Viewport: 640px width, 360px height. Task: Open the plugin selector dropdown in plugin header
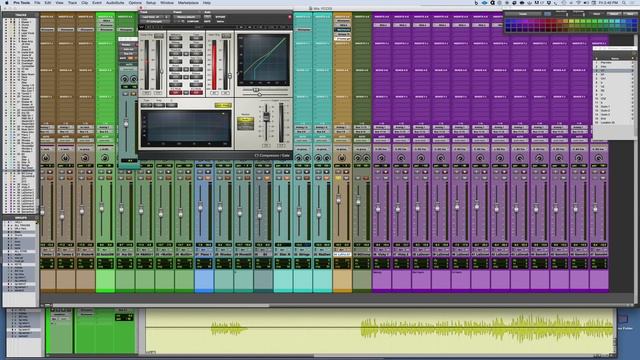click(x=155, y=21)
